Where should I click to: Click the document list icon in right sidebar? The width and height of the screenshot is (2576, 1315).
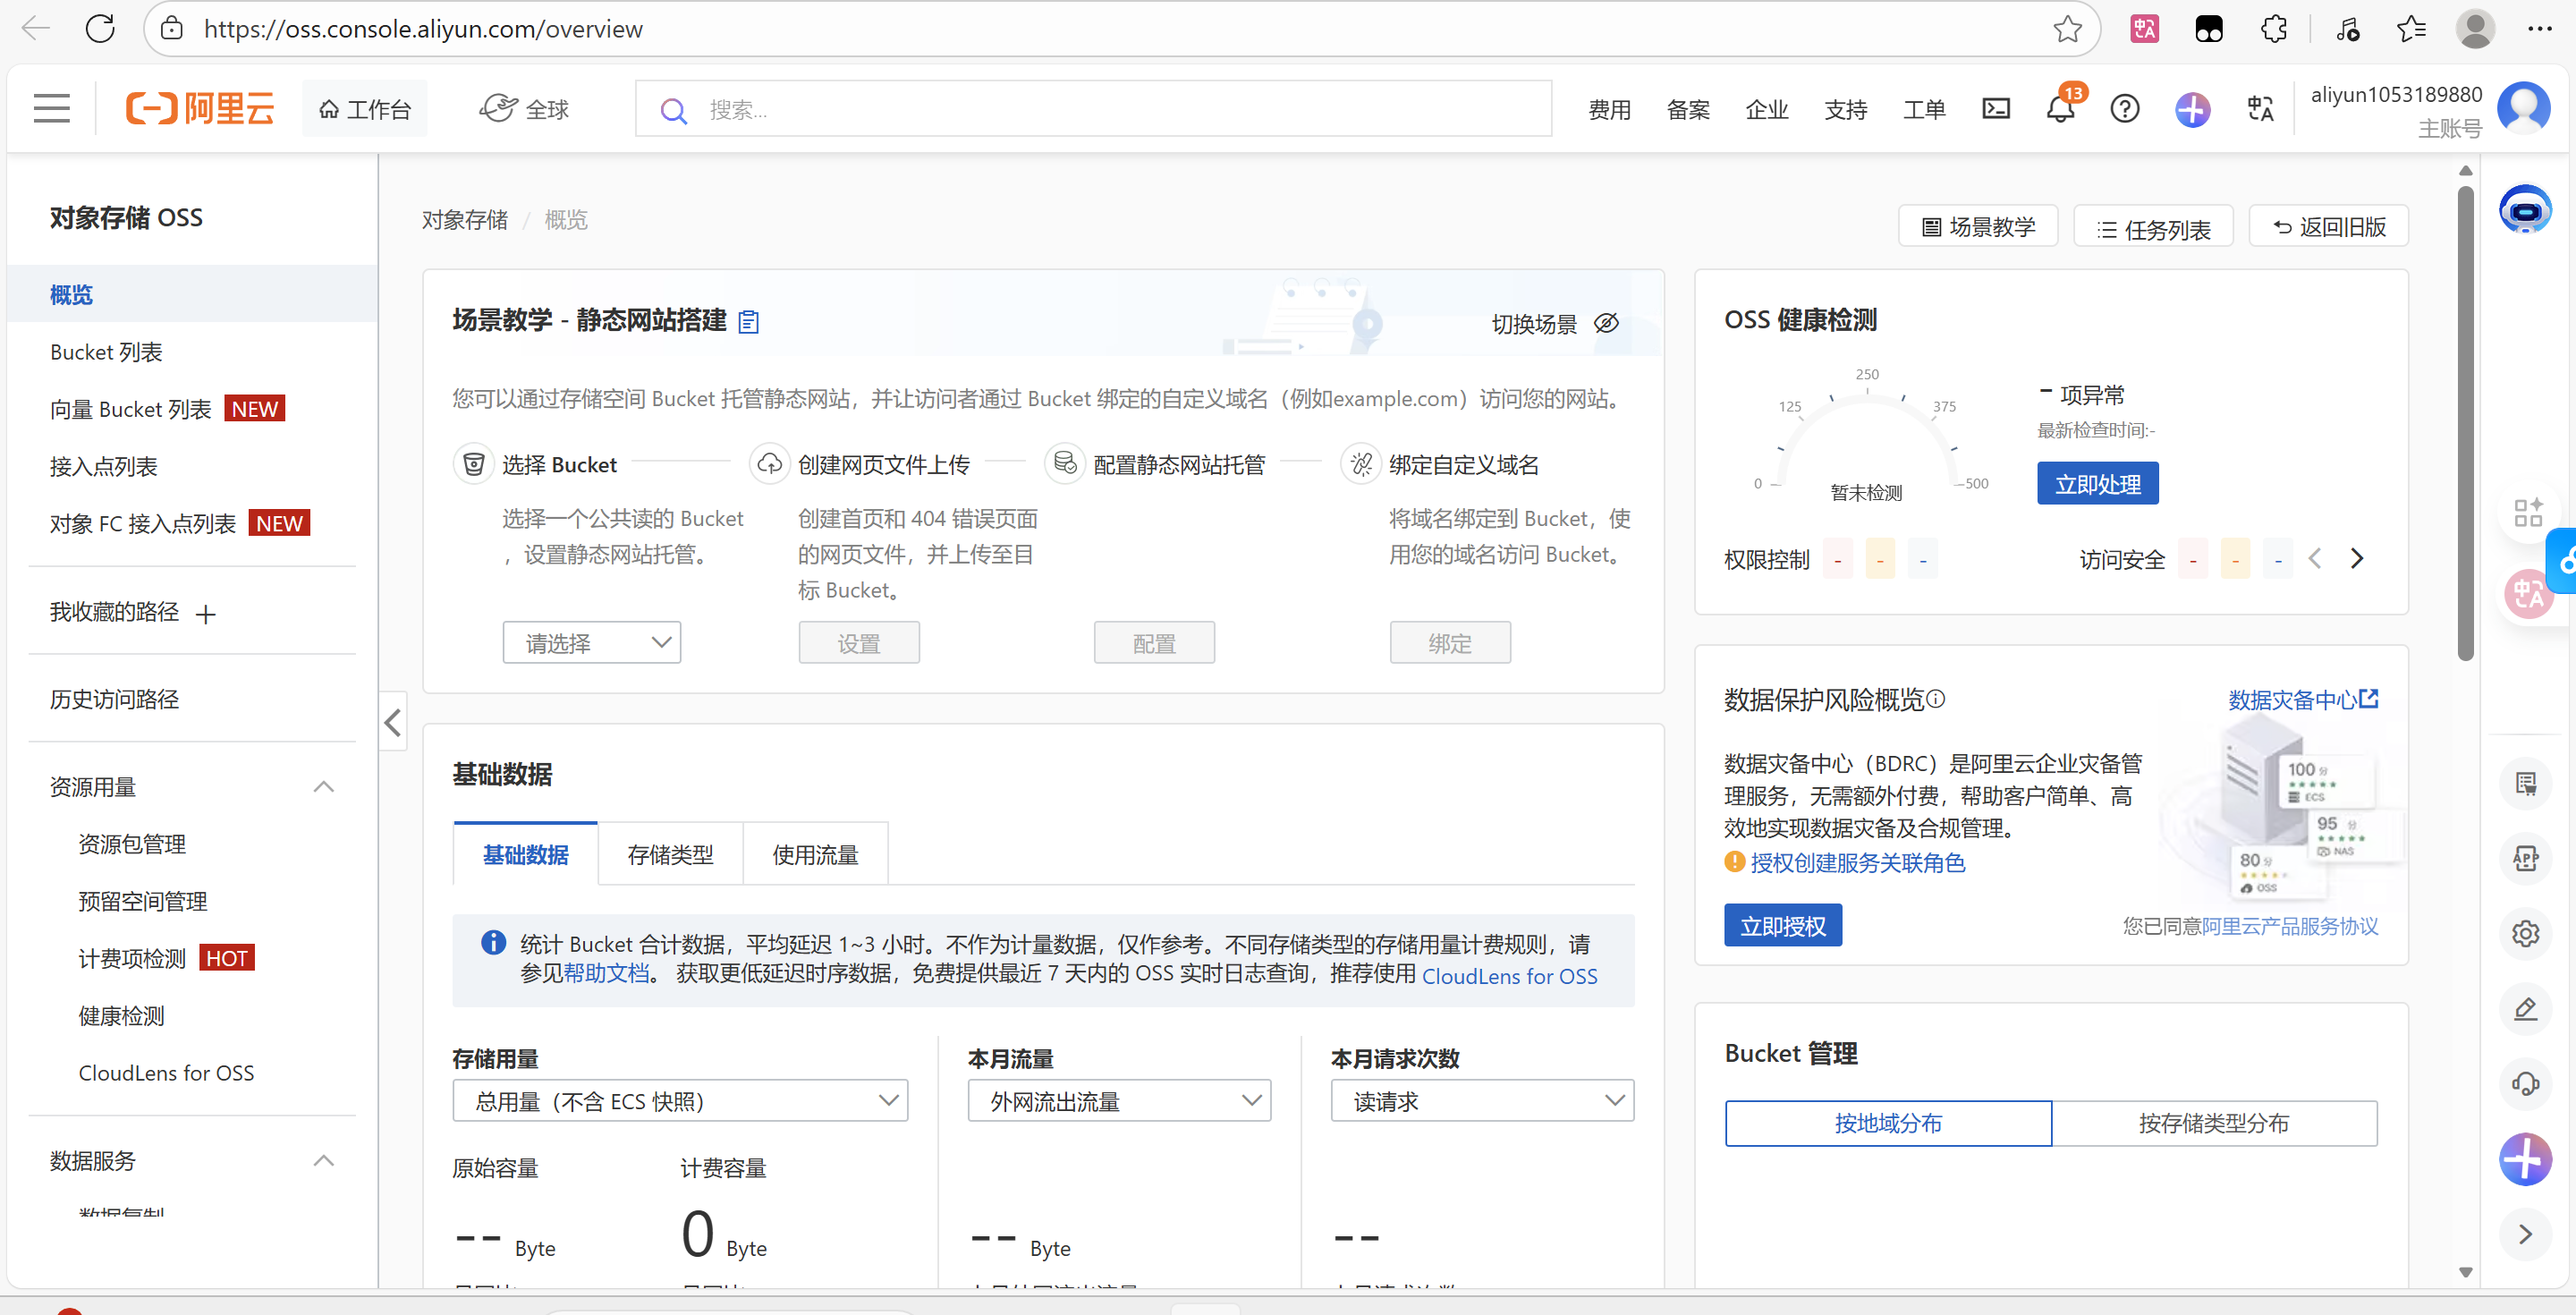pos(2526,783)
